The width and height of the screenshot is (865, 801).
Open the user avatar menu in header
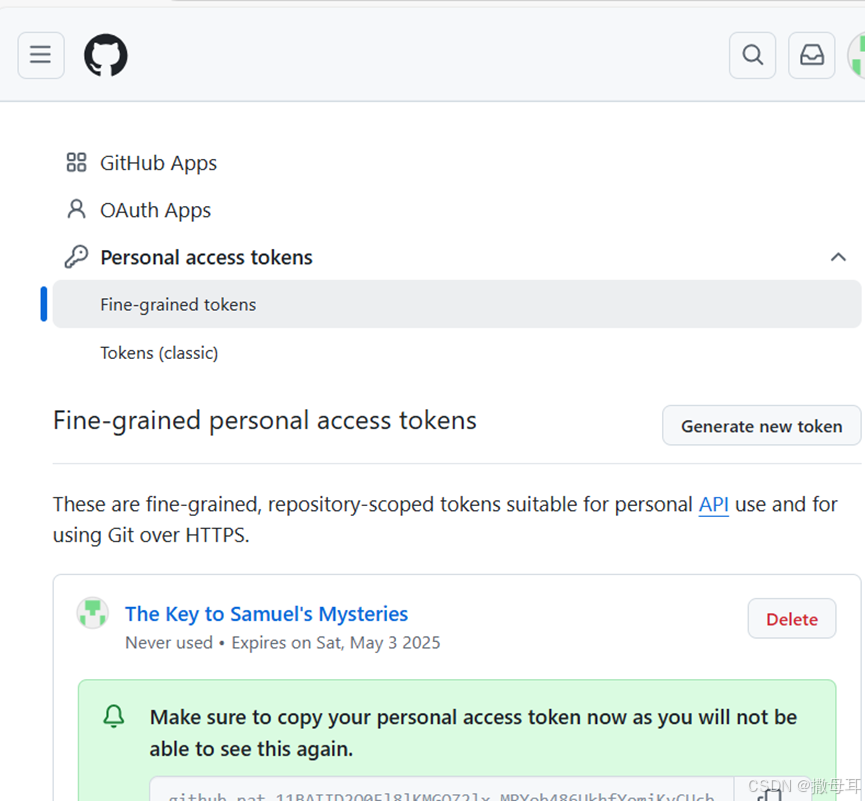tap(857, 55)
